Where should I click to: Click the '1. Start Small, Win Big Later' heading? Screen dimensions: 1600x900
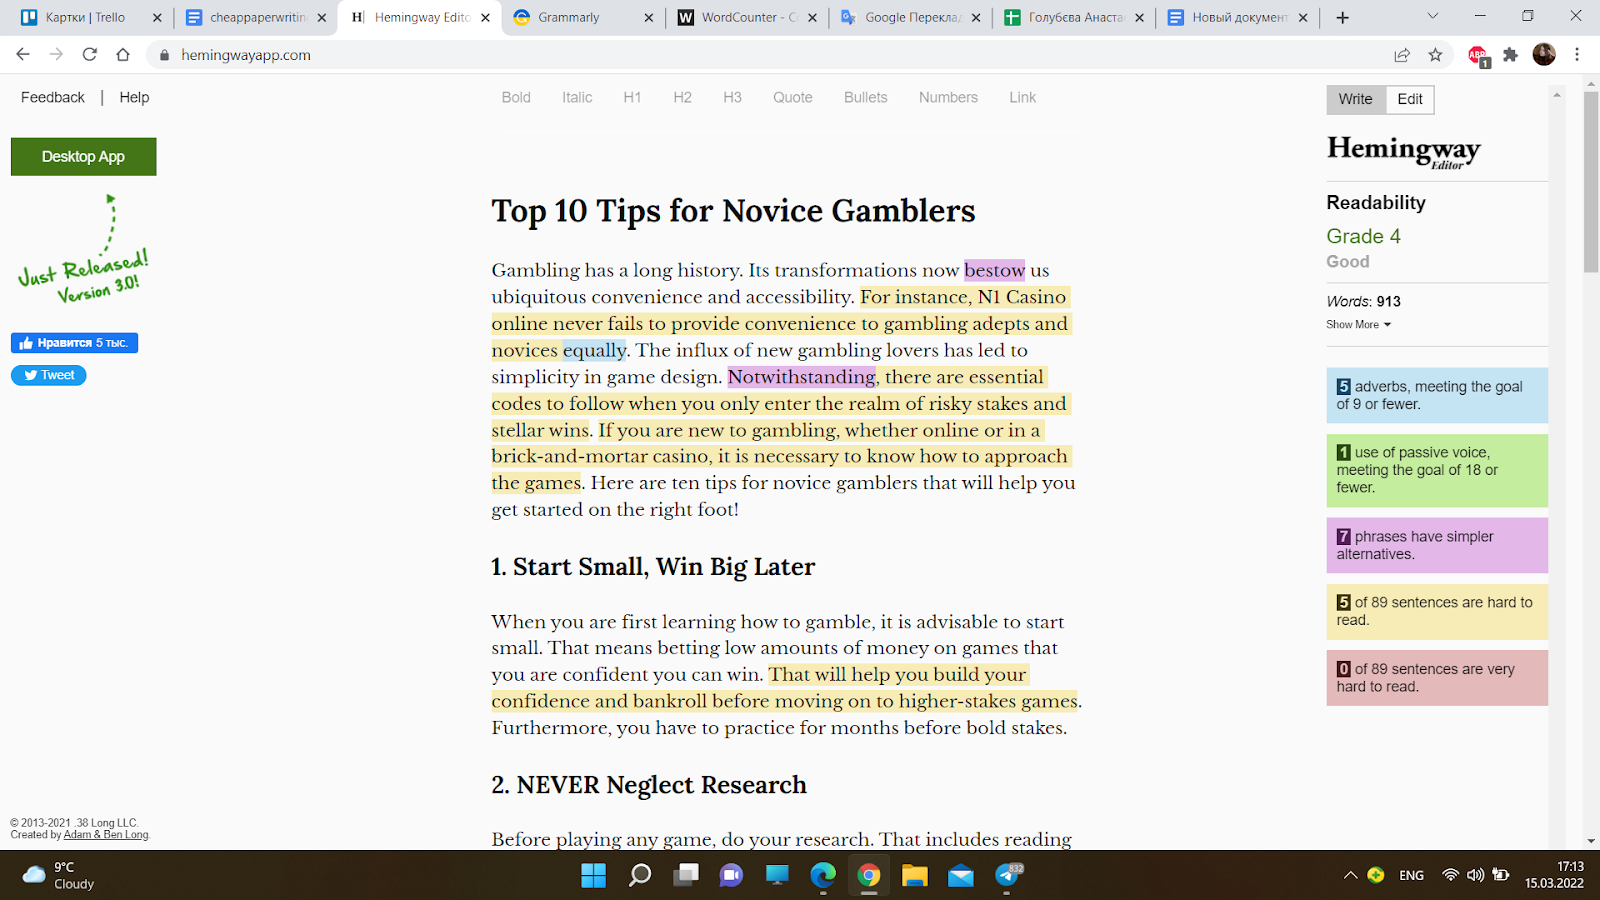point(653,567)
